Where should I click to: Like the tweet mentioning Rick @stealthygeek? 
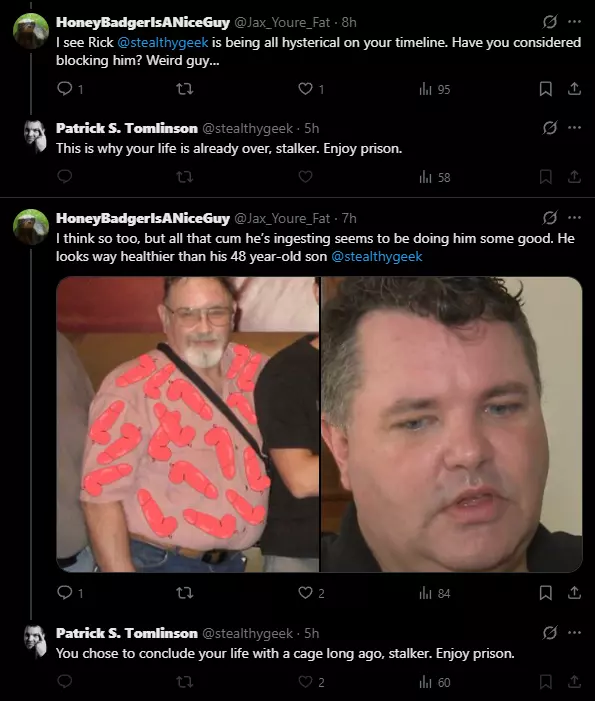(x=305, y=89)
